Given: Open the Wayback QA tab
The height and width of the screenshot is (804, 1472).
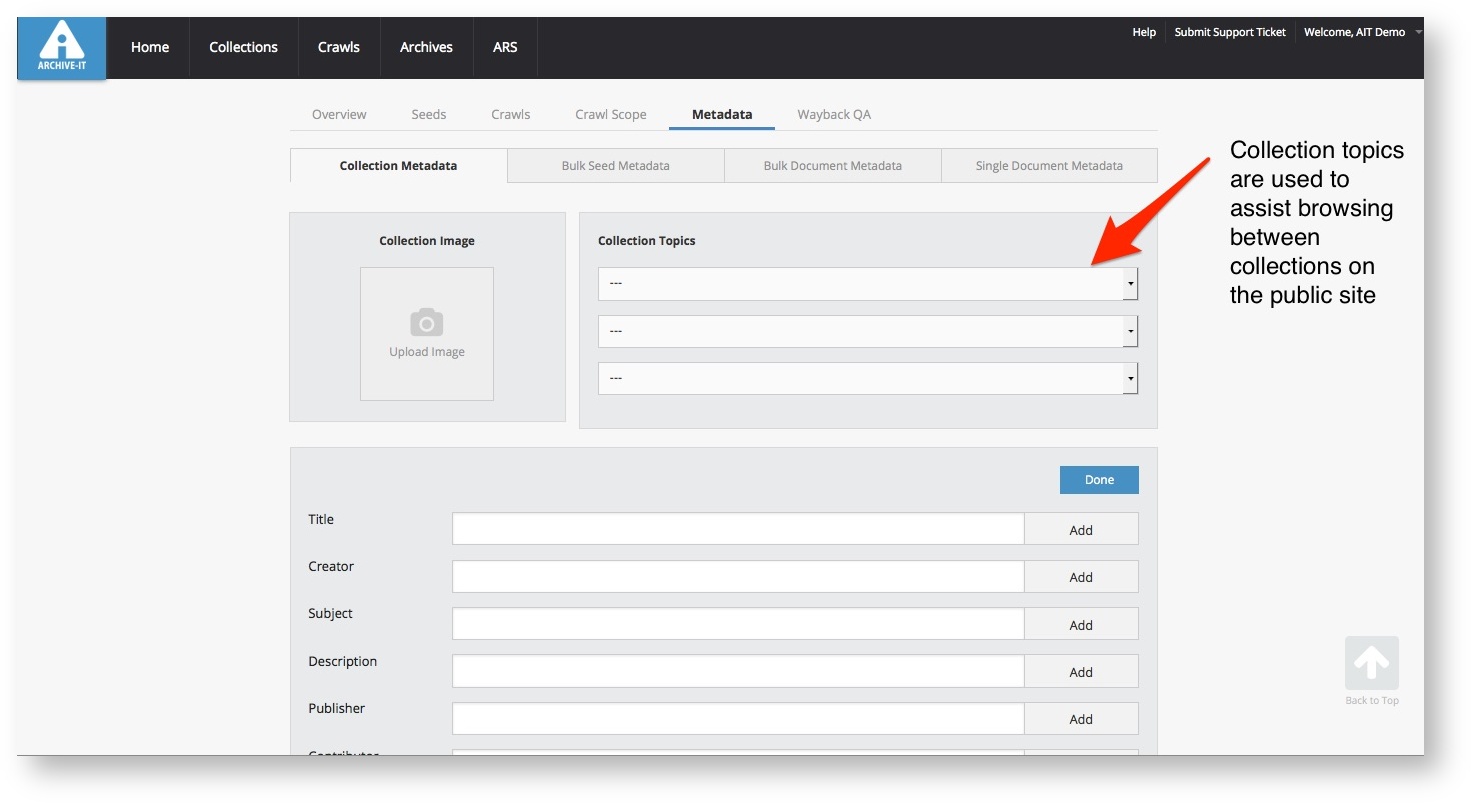Looking at the screenshot, I should tap(833, 114).
